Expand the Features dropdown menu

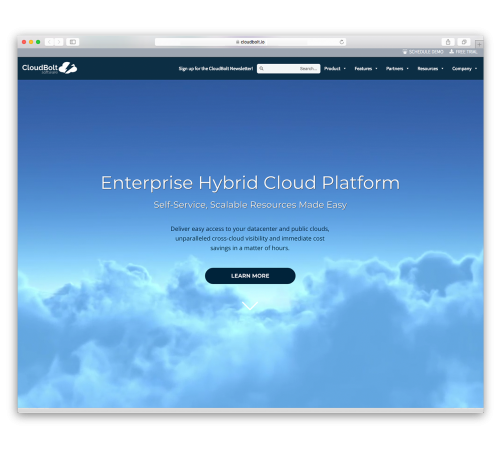[366, 69]
